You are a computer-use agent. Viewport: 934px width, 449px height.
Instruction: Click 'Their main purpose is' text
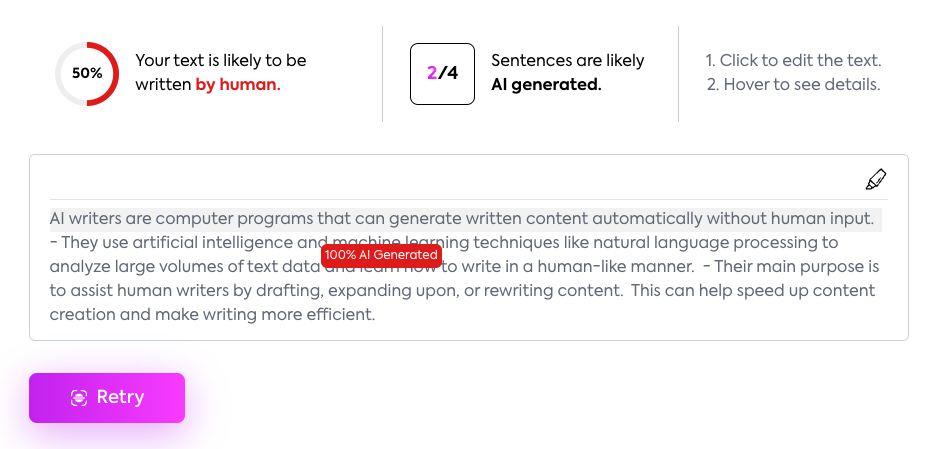pyautogui.click(x=796, y=267)
